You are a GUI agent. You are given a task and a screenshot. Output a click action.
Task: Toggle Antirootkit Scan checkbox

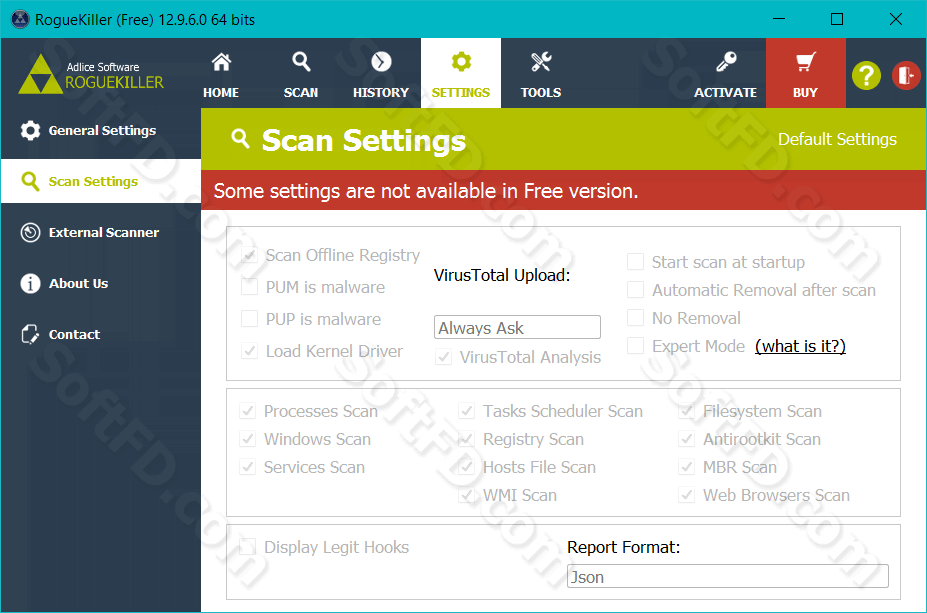pos(686,439)
